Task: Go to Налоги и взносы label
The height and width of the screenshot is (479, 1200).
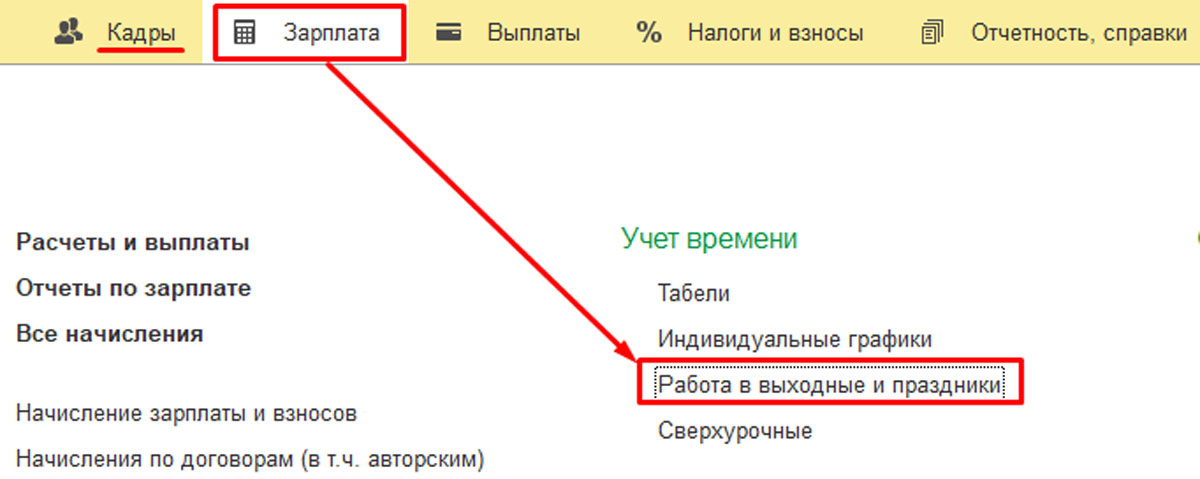Action: tap(775, 33)
